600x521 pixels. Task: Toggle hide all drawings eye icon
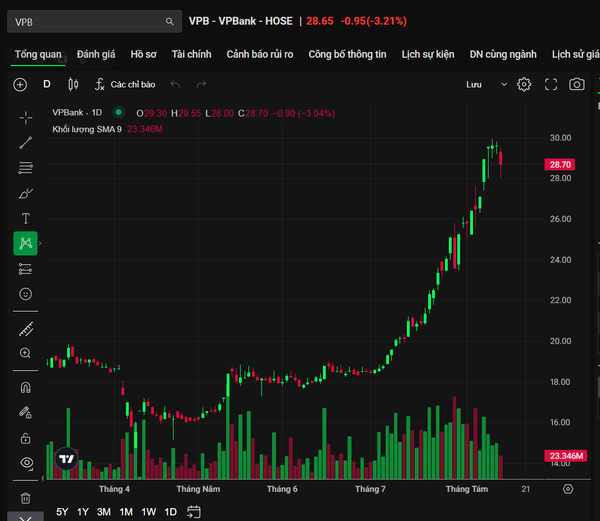coord(26,463)
